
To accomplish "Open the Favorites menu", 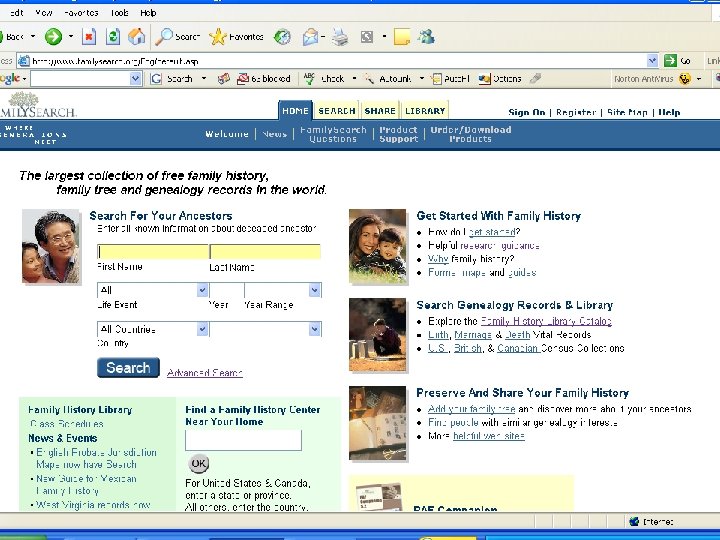I will [x=81, y=13].
